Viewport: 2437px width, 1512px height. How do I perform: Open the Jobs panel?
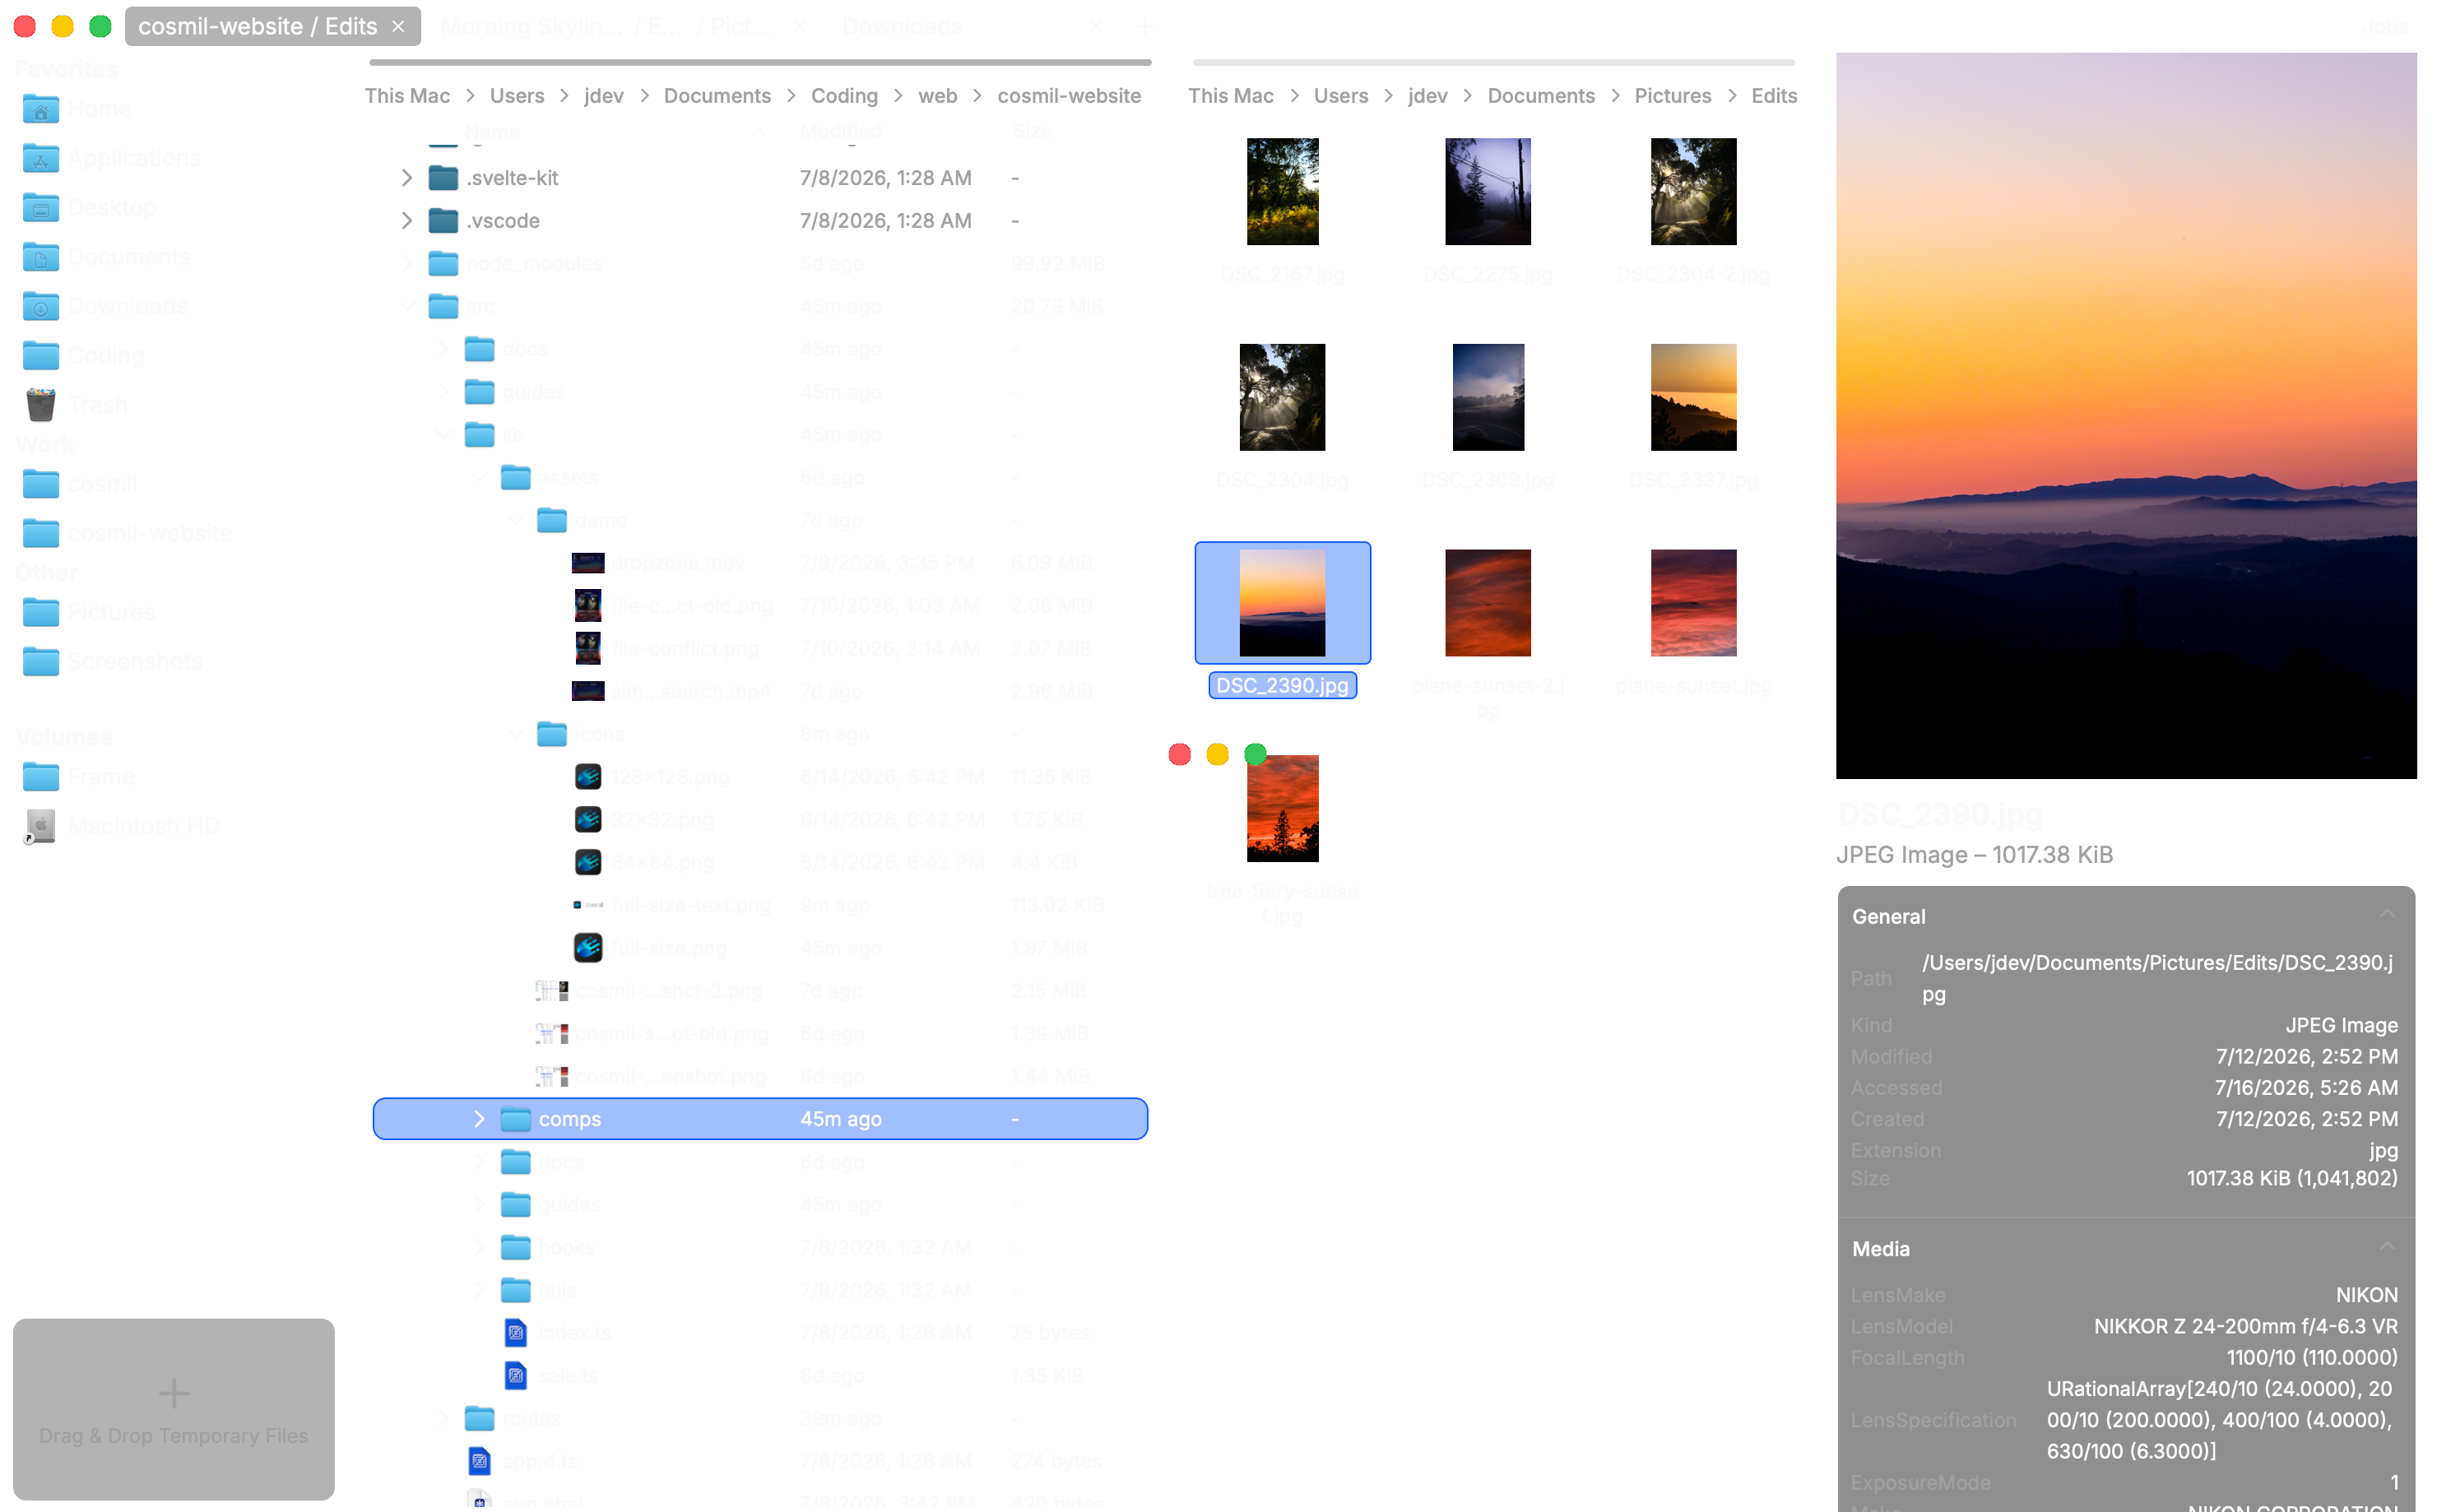[2385, 27]
